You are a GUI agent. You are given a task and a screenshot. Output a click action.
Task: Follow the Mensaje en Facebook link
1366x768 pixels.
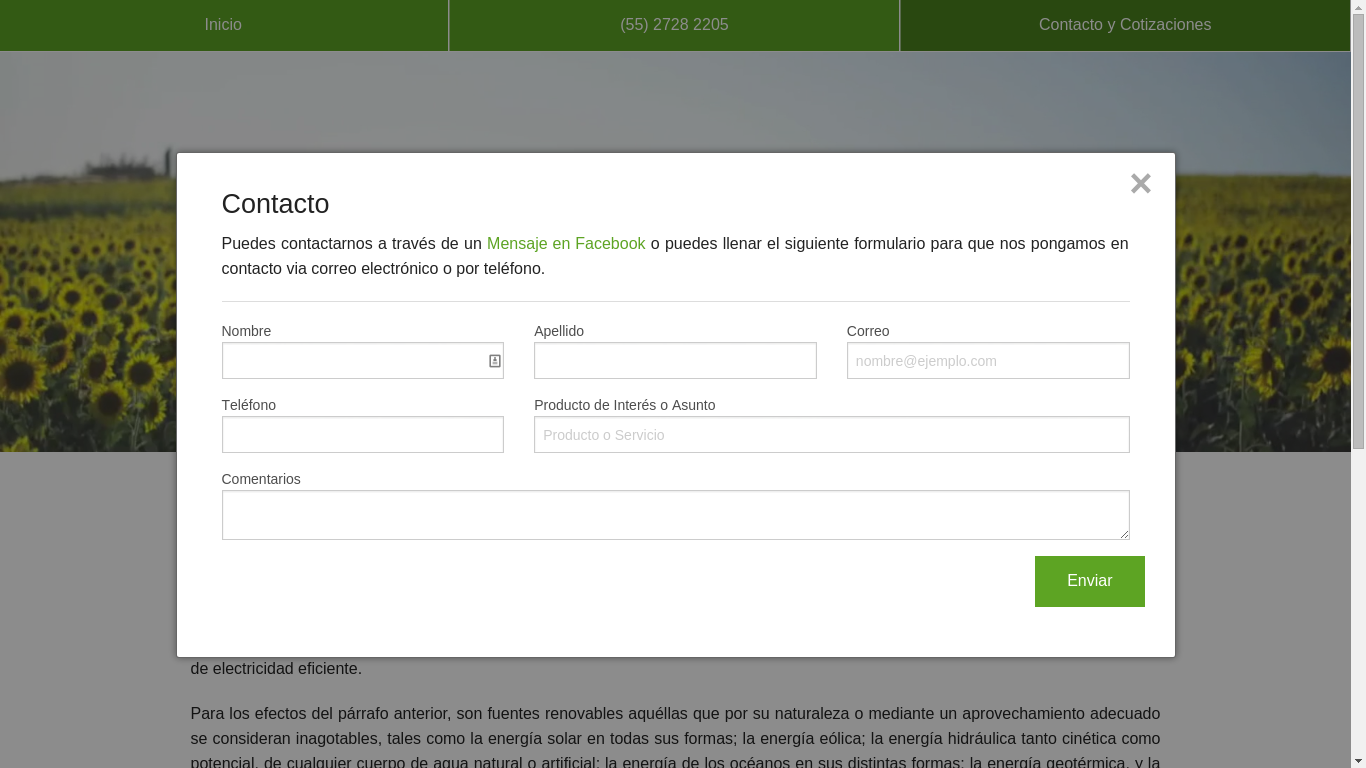click(x=566, y=244)
